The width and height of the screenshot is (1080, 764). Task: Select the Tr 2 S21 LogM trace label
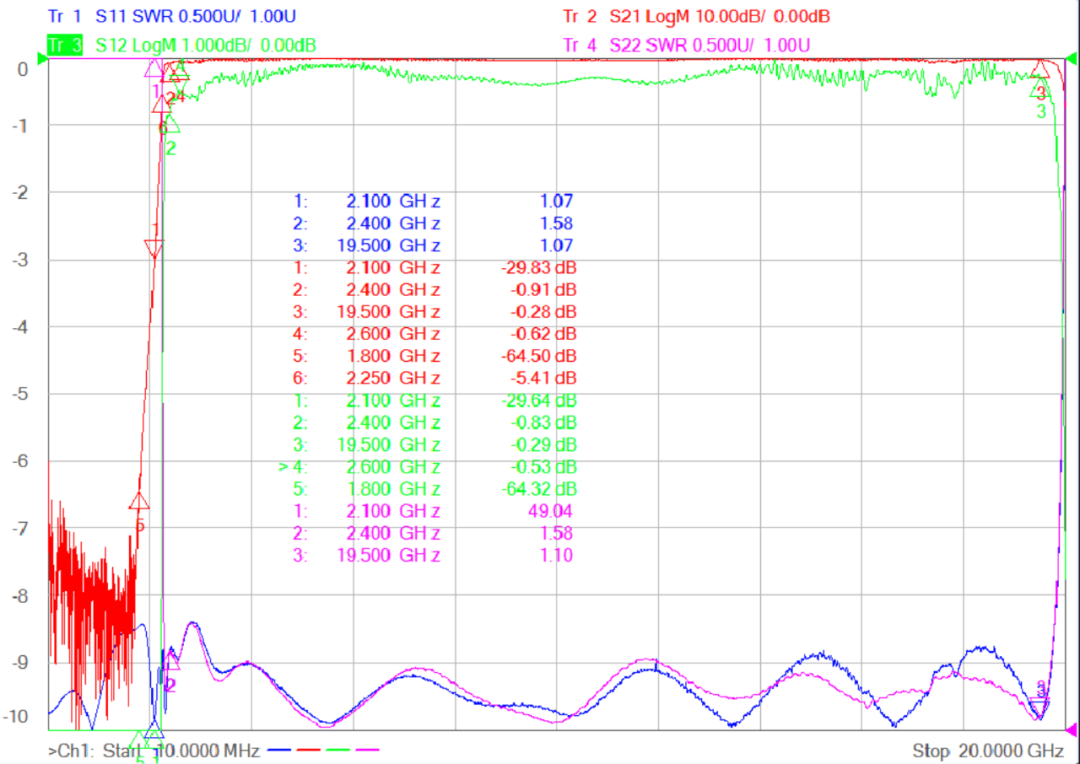696,16
